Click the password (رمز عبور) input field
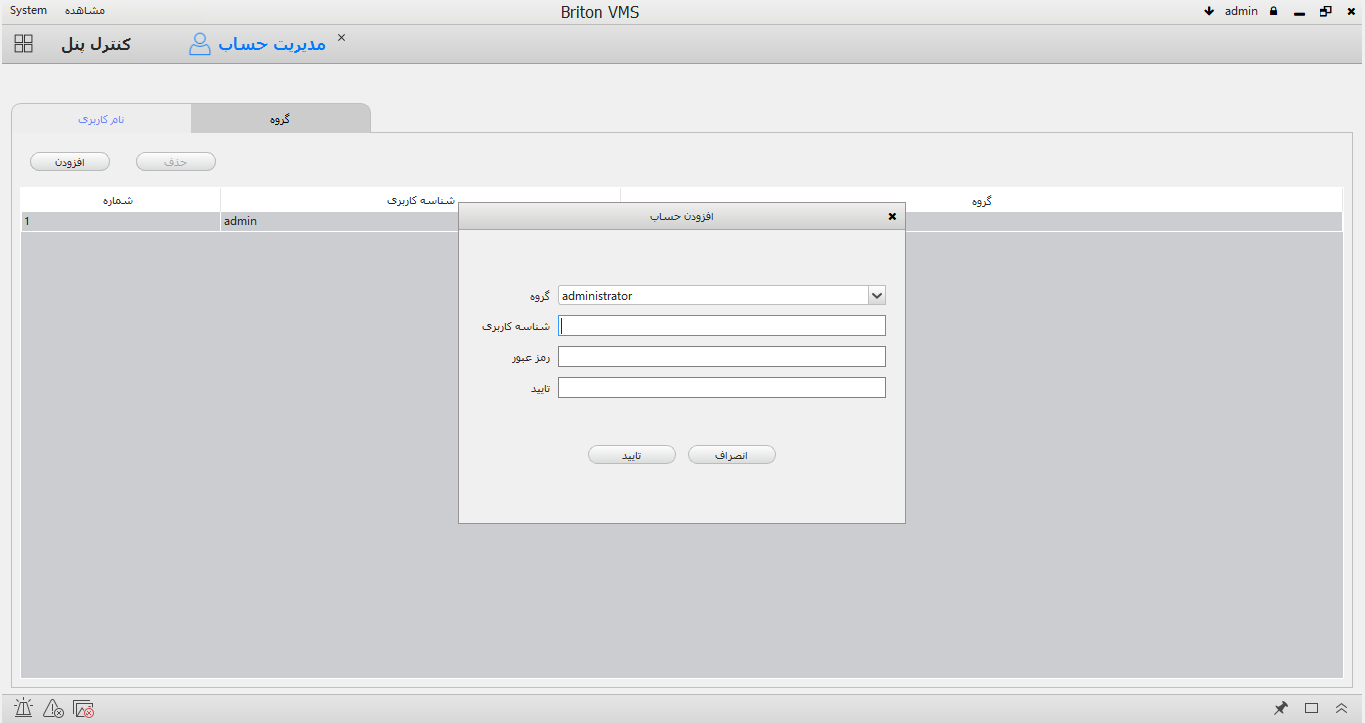Image resolution: width=1365 pixels, height=723 pixels. click(x=722, y=357)
